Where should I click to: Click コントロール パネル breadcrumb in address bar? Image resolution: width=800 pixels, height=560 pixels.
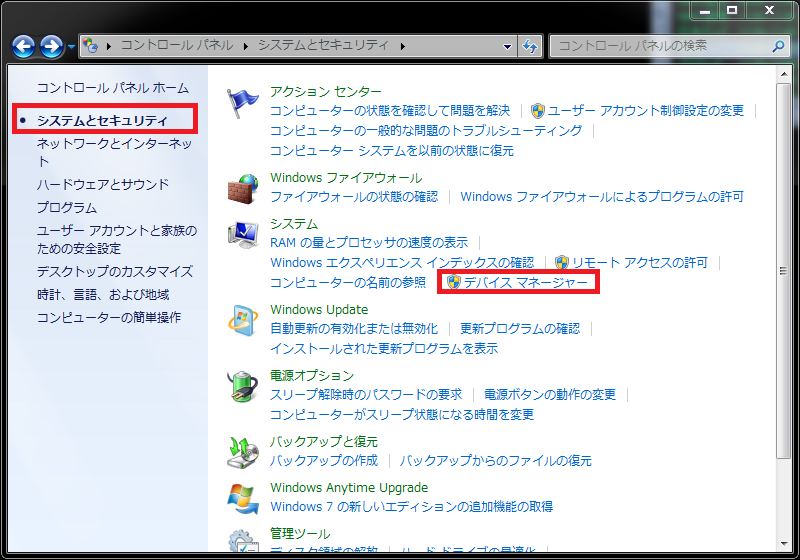(177, 45)
